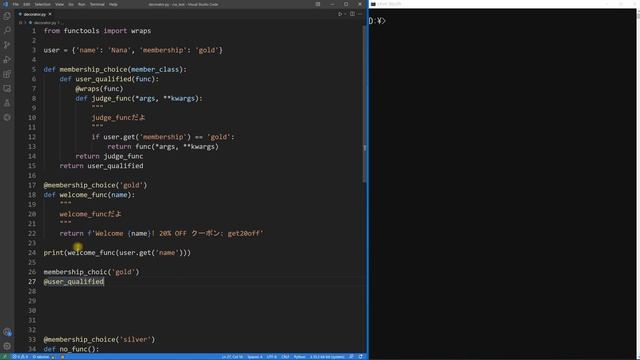This screenshot has height=360, width=640.
Task: Change the file encoding UTF-8 in the status bar
Action: click(x=271, y=357)
